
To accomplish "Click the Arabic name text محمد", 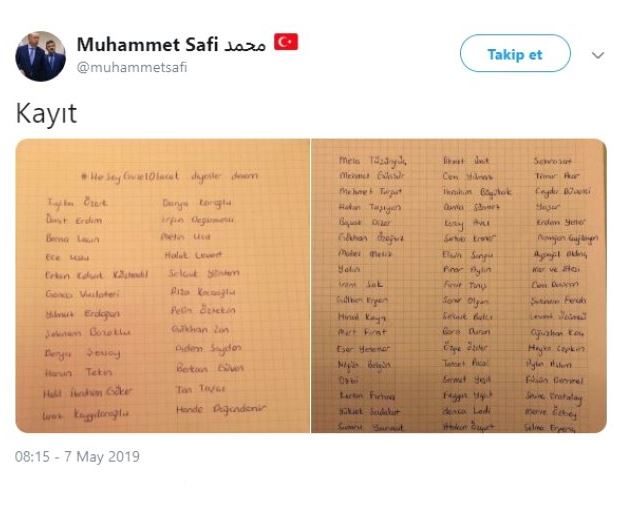I will click(245, 44).
